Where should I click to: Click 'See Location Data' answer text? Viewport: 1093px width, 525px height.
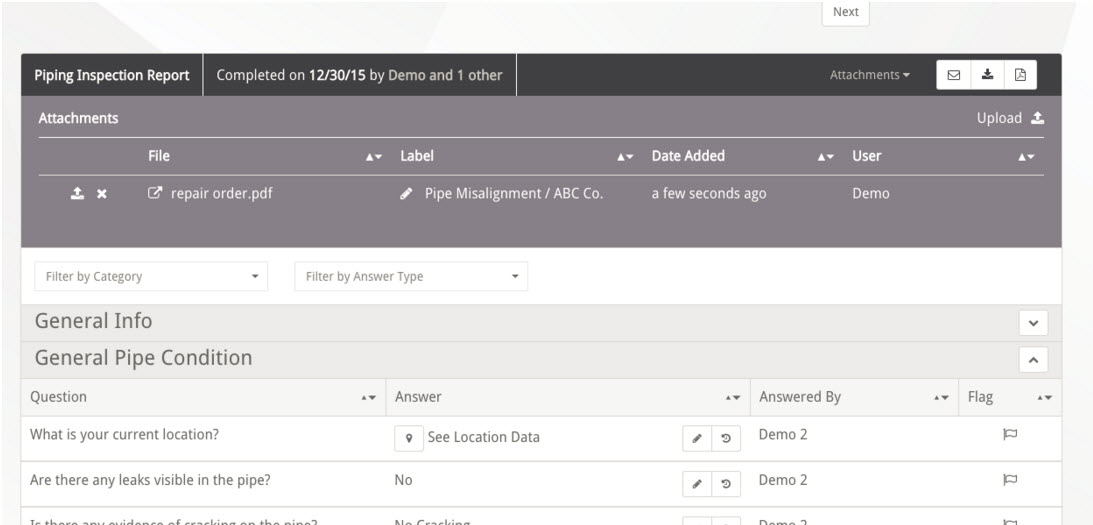(x=484, y=437)
